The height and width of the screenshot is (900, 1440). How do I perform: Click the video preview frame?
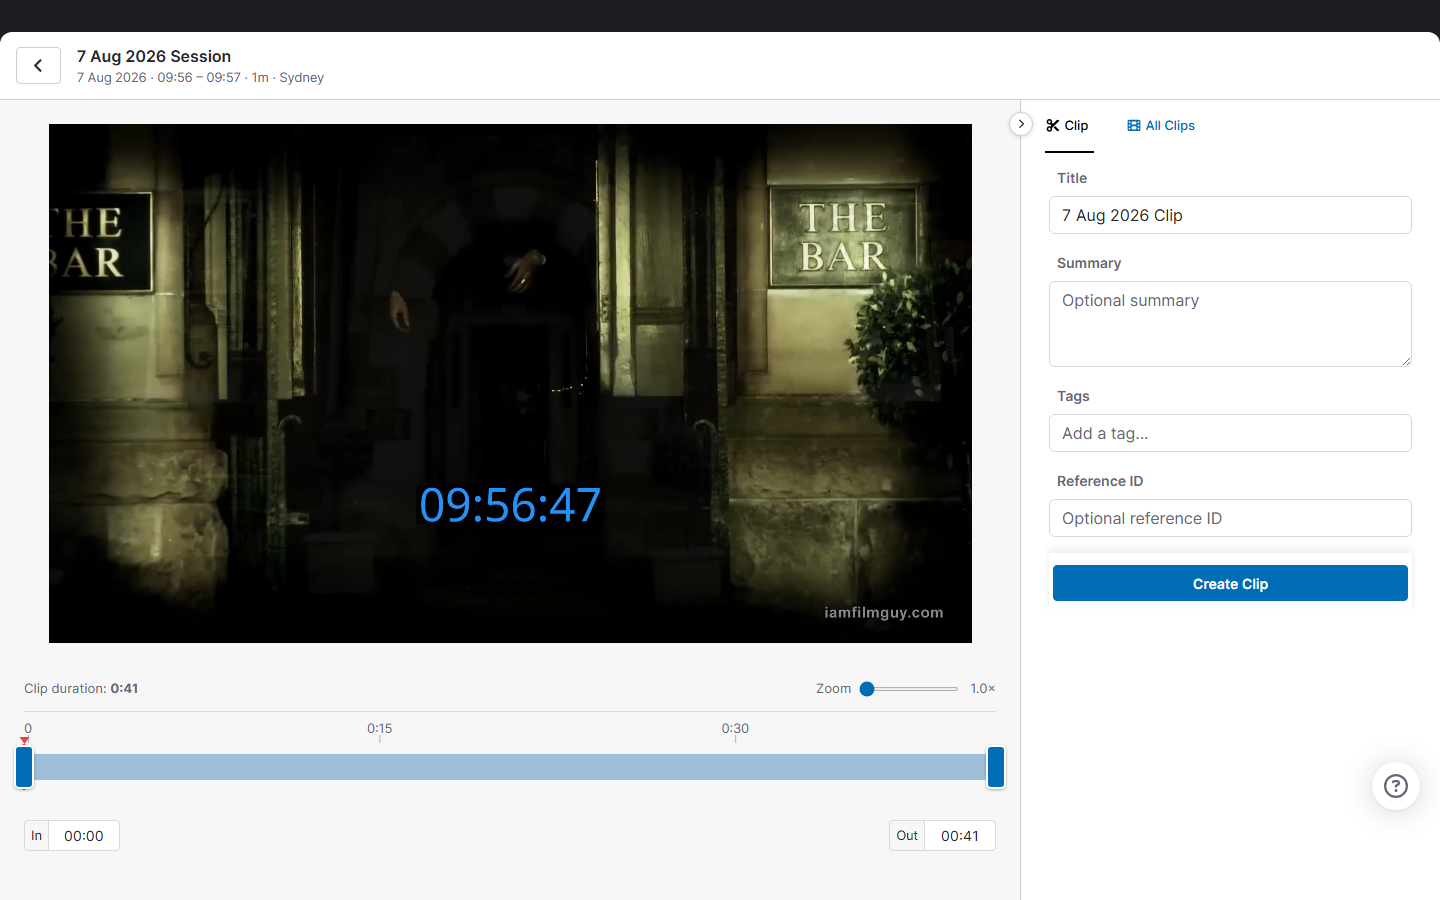510,383
